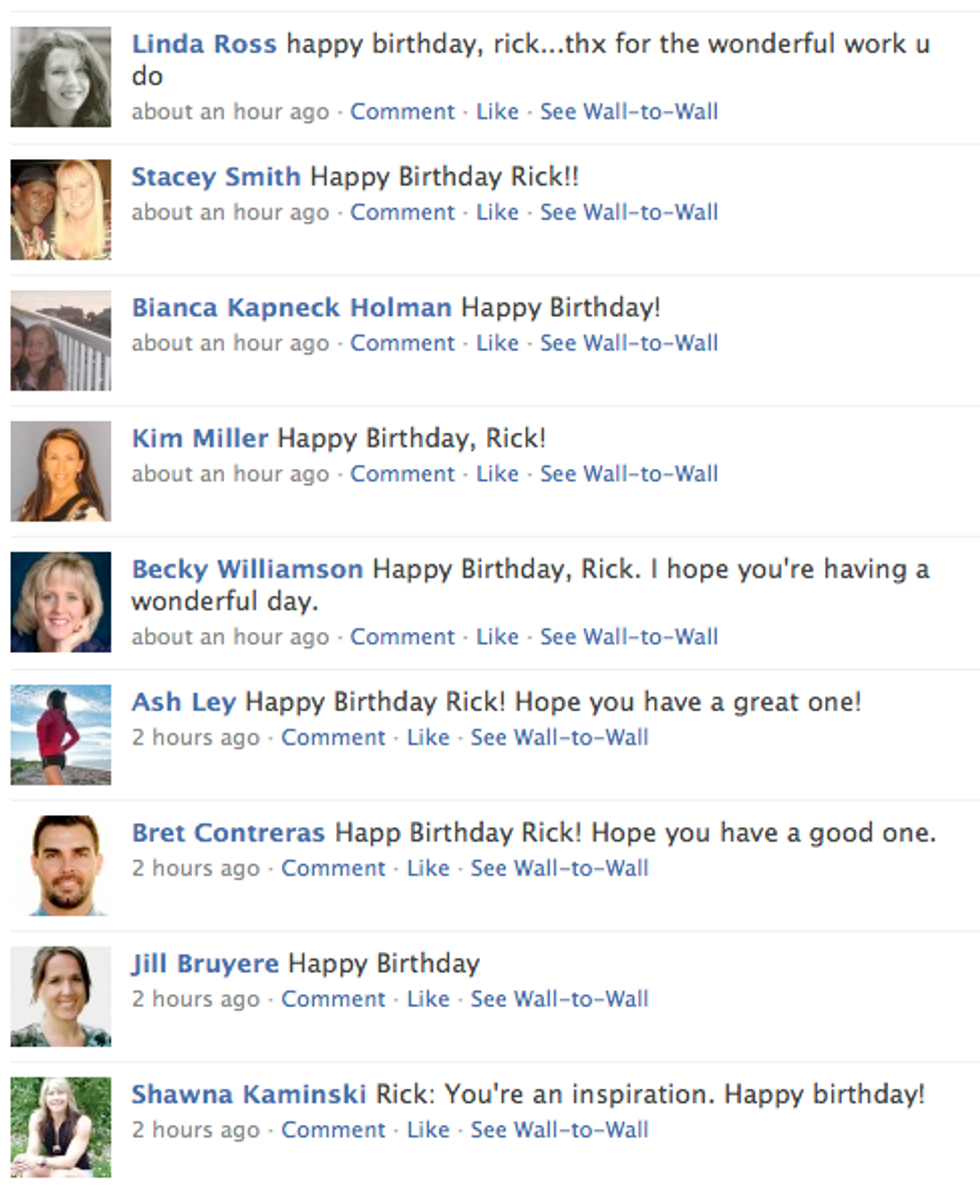Open the Bret Contreras name link
The width and height of the screenshot is (980, 1189).
pos(228,833)
